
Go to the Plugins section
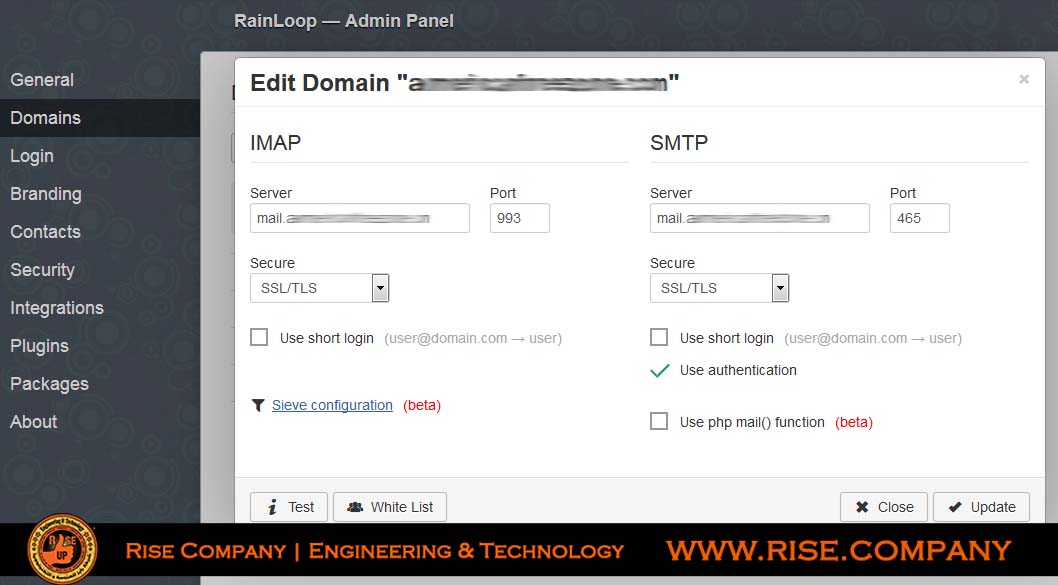(39, 346)
